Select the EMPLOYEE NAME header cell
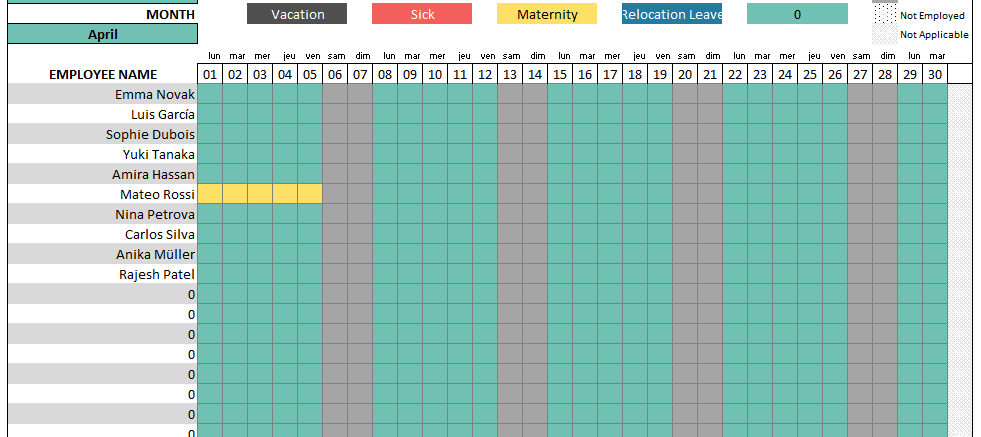 102,74
